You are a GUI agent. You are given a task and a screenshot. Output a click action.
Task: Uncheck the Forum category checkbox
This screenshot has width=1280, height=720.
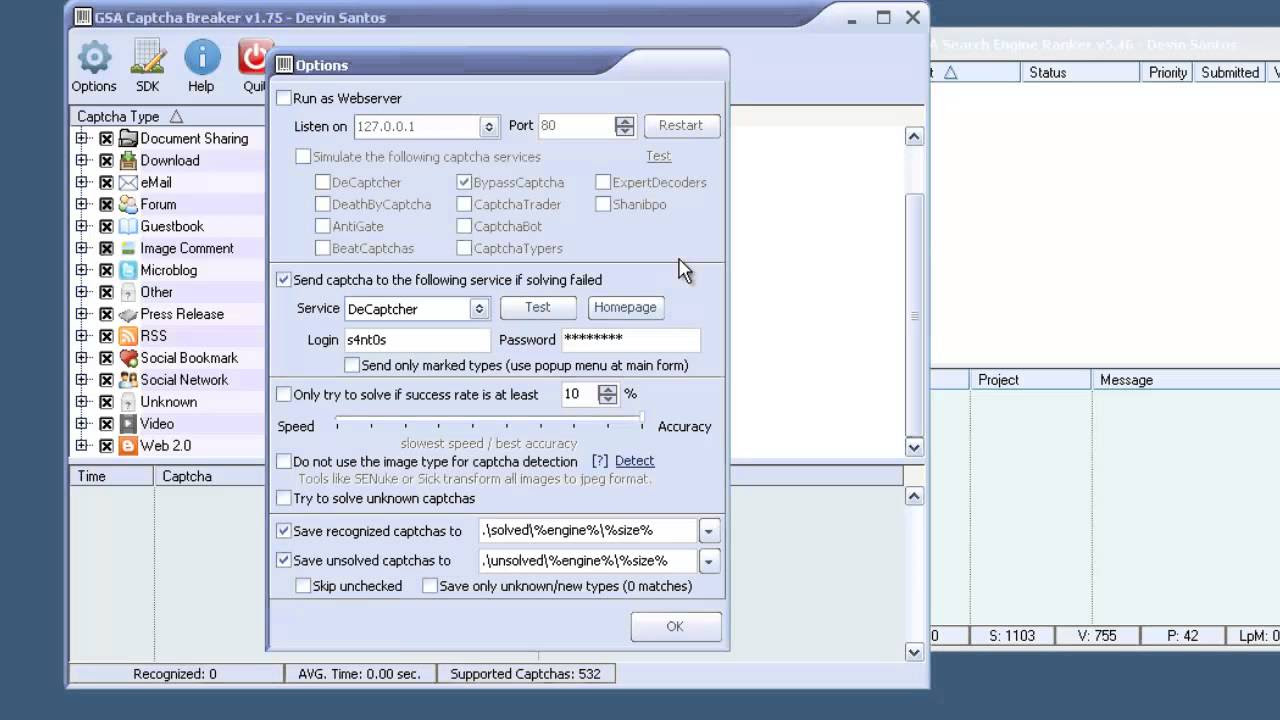(106, 204)
